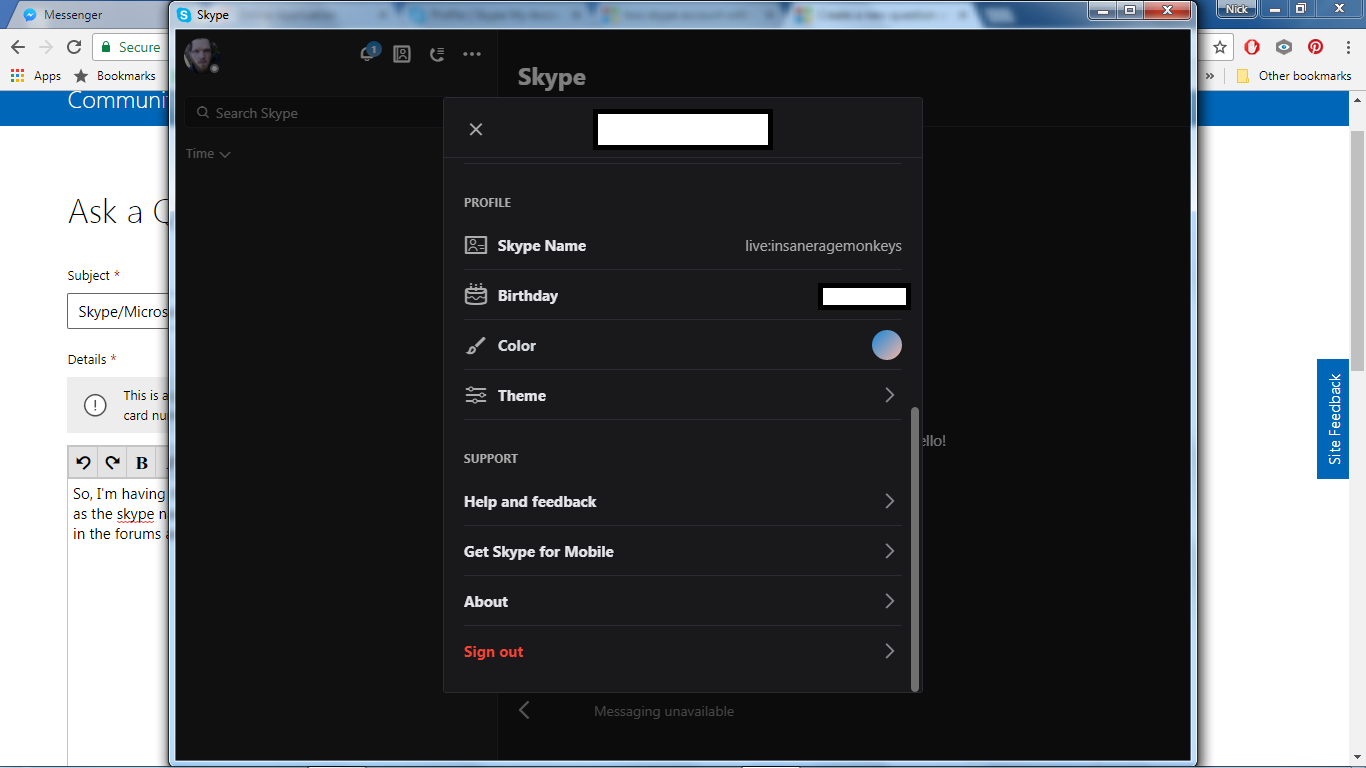
Task: Open the About entry
Action: (683, 601)
